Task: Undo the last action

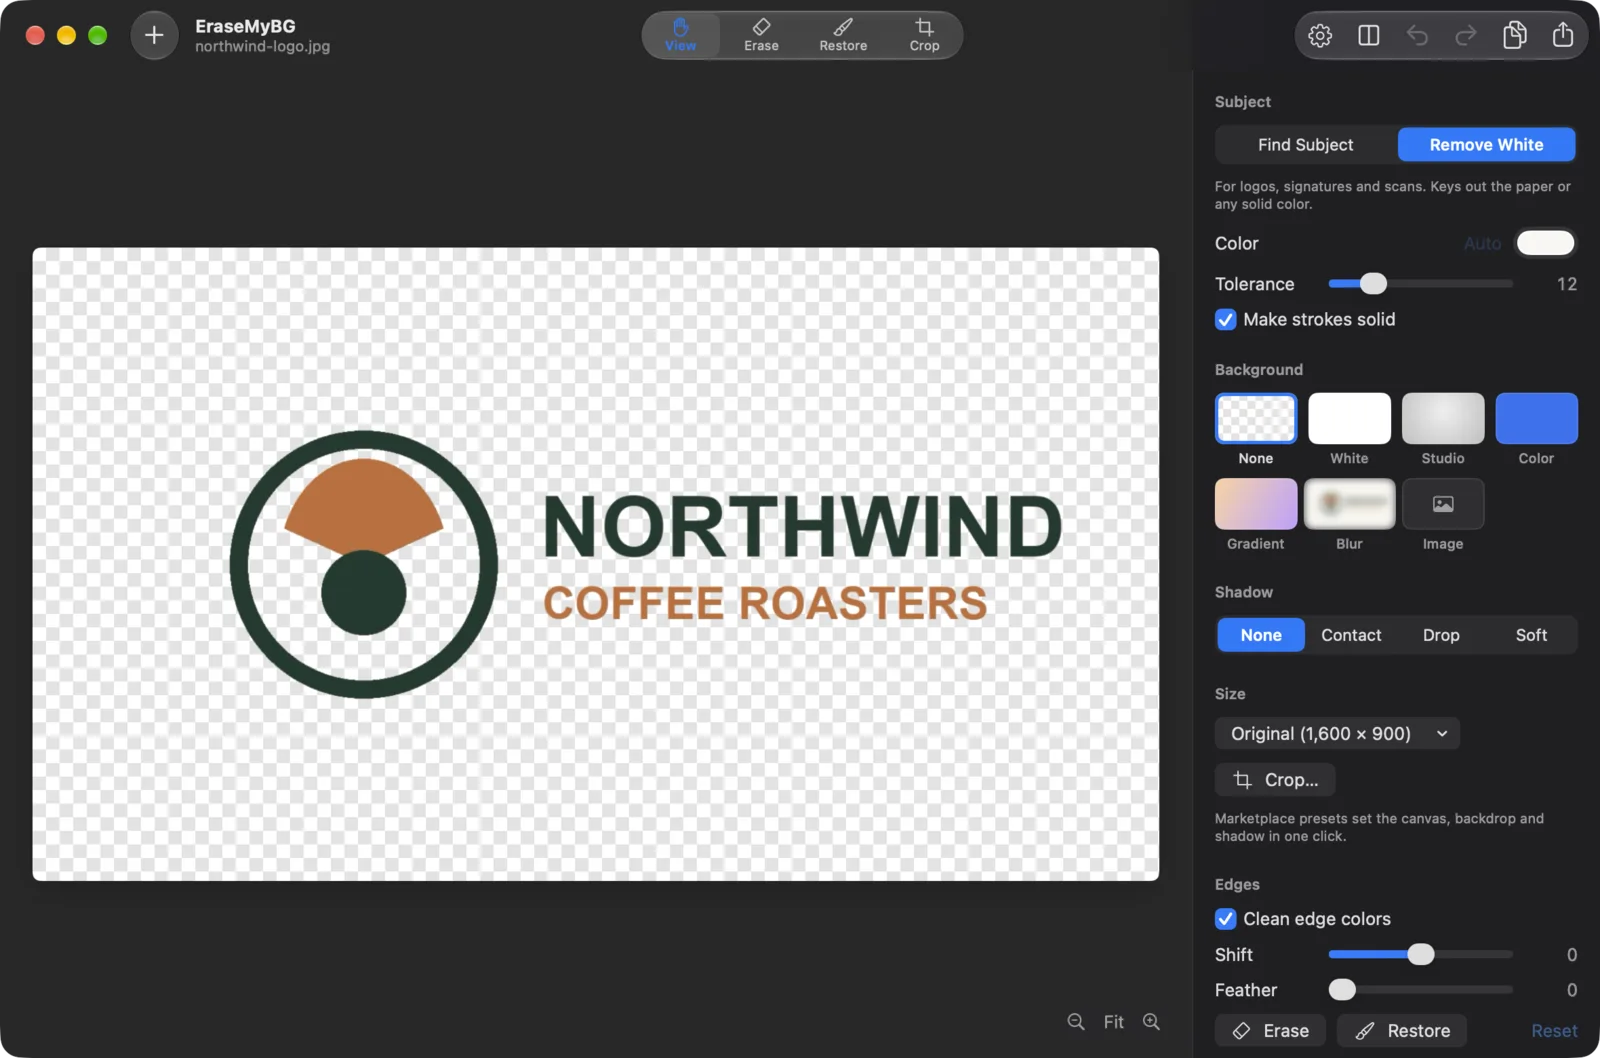Action: click(x=1417, y=35)
